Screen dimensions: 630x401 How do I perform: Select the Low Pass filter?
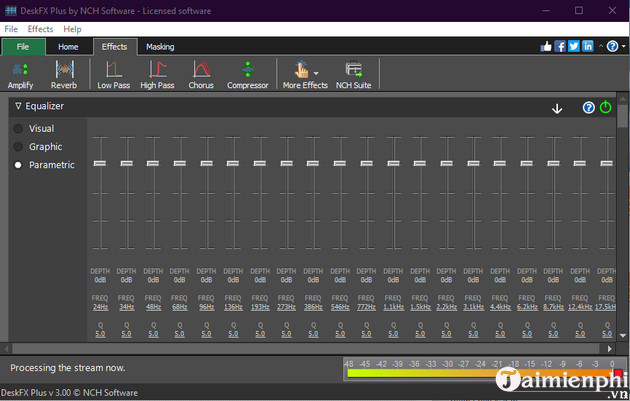pyautogui.click(x=113, y=72)
